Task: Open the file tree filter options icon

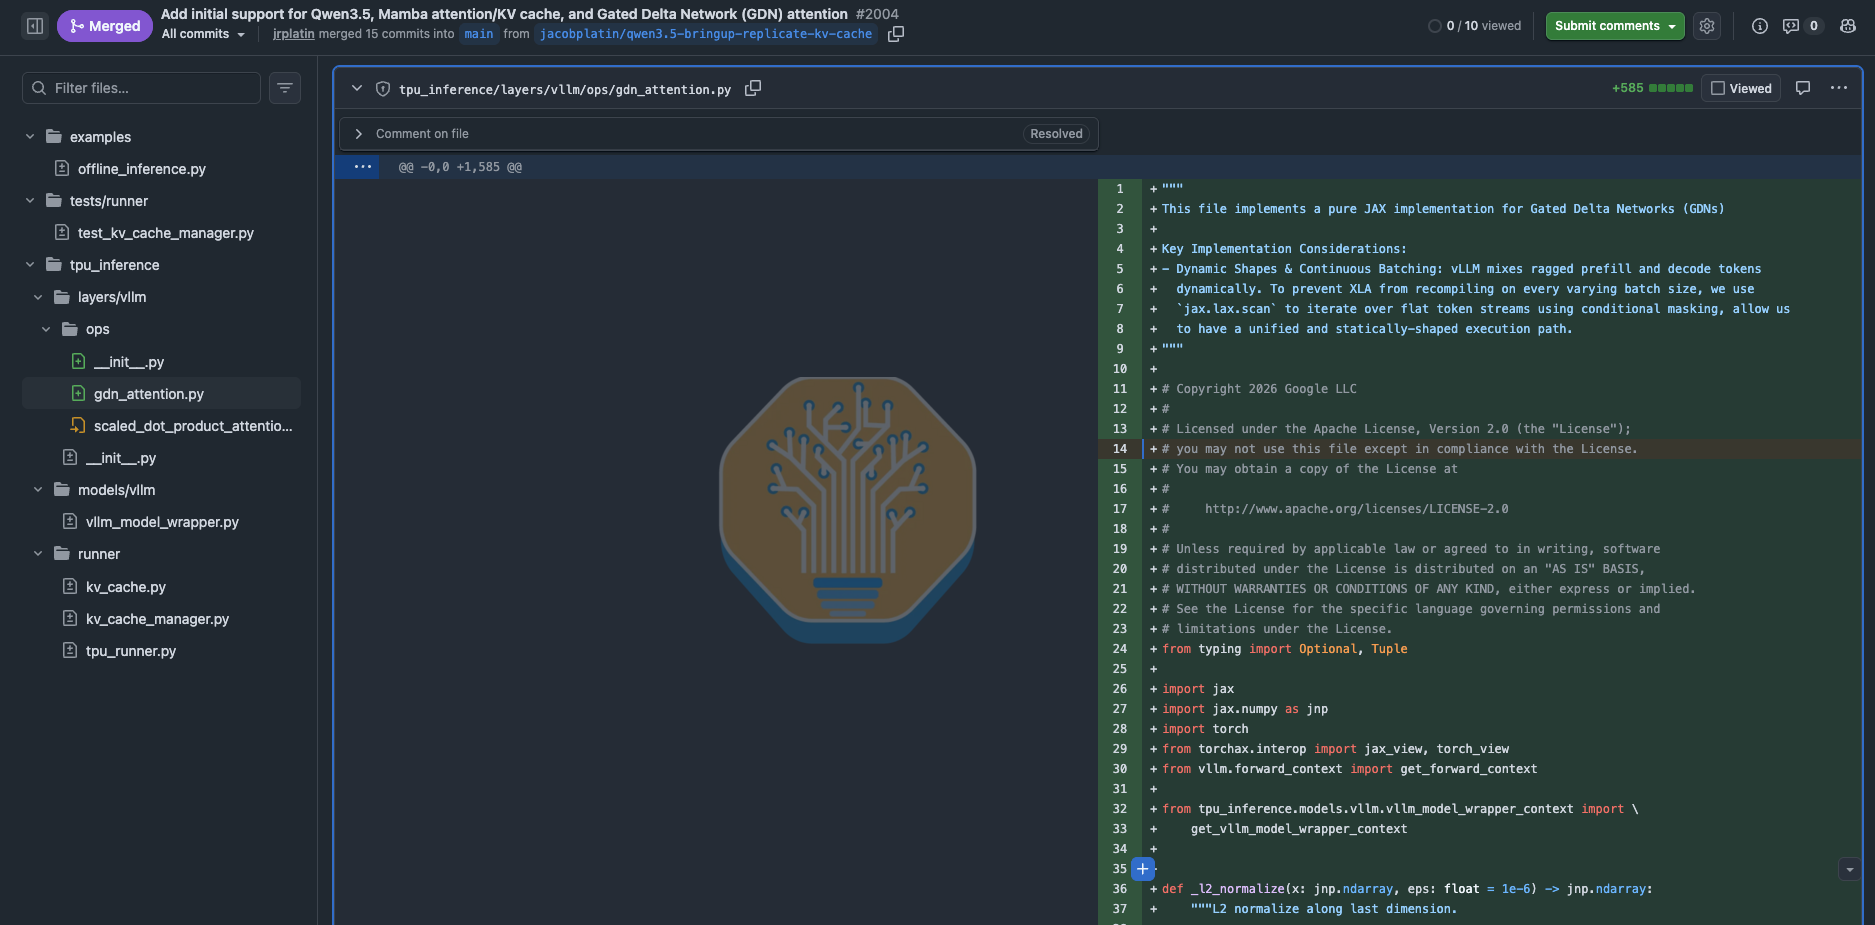Action: click(285, 88)
